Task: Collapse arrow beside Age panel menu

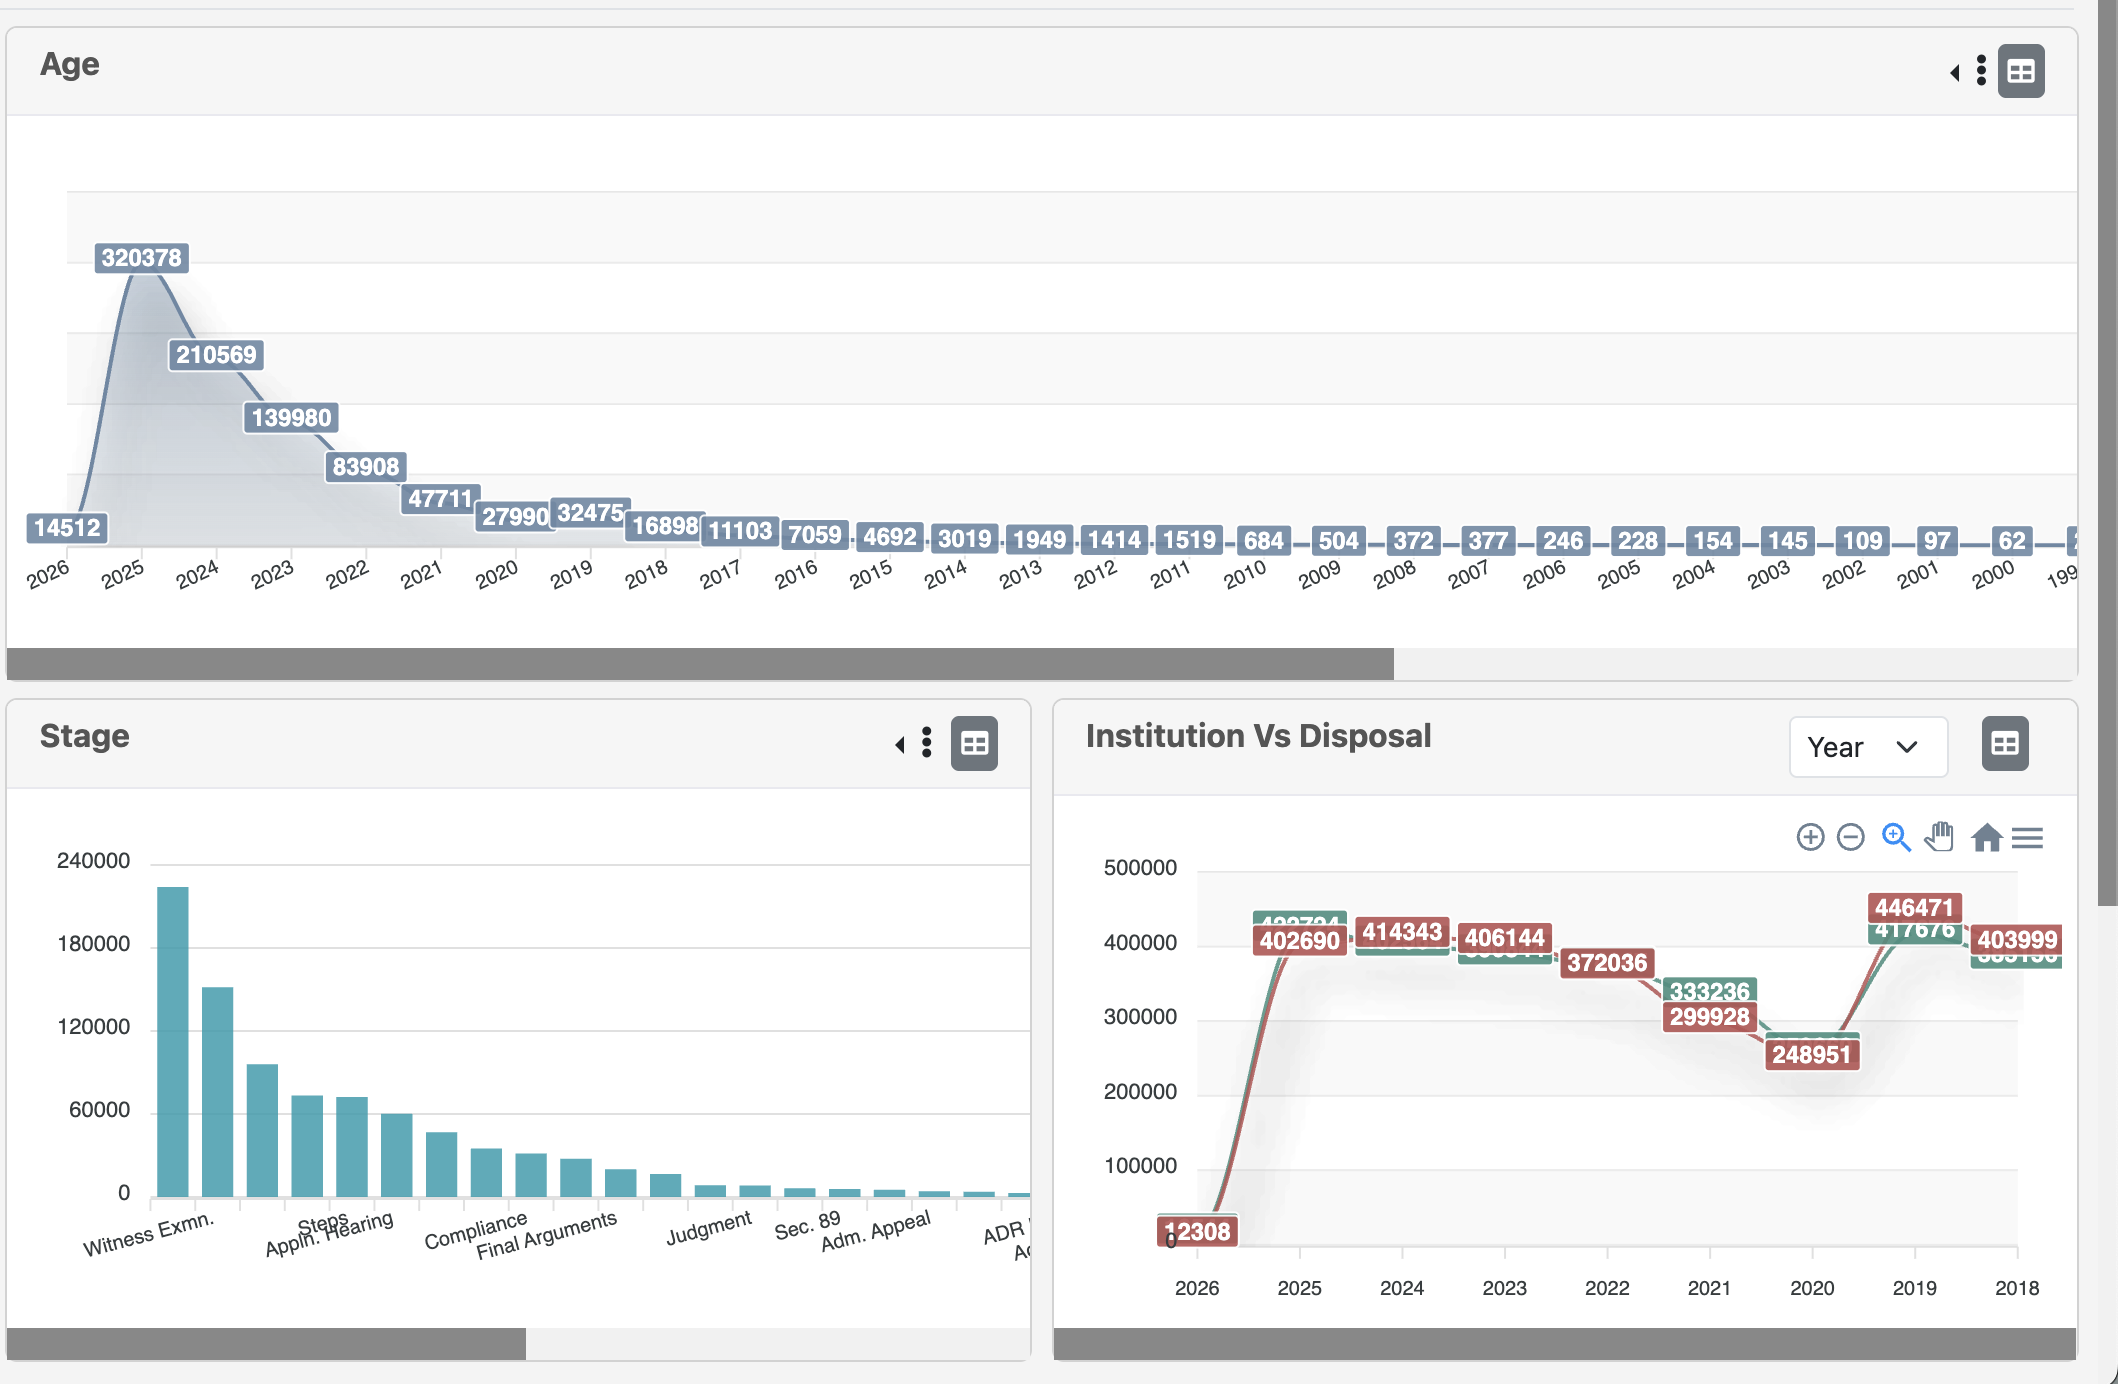Action: click(1955, 72)
